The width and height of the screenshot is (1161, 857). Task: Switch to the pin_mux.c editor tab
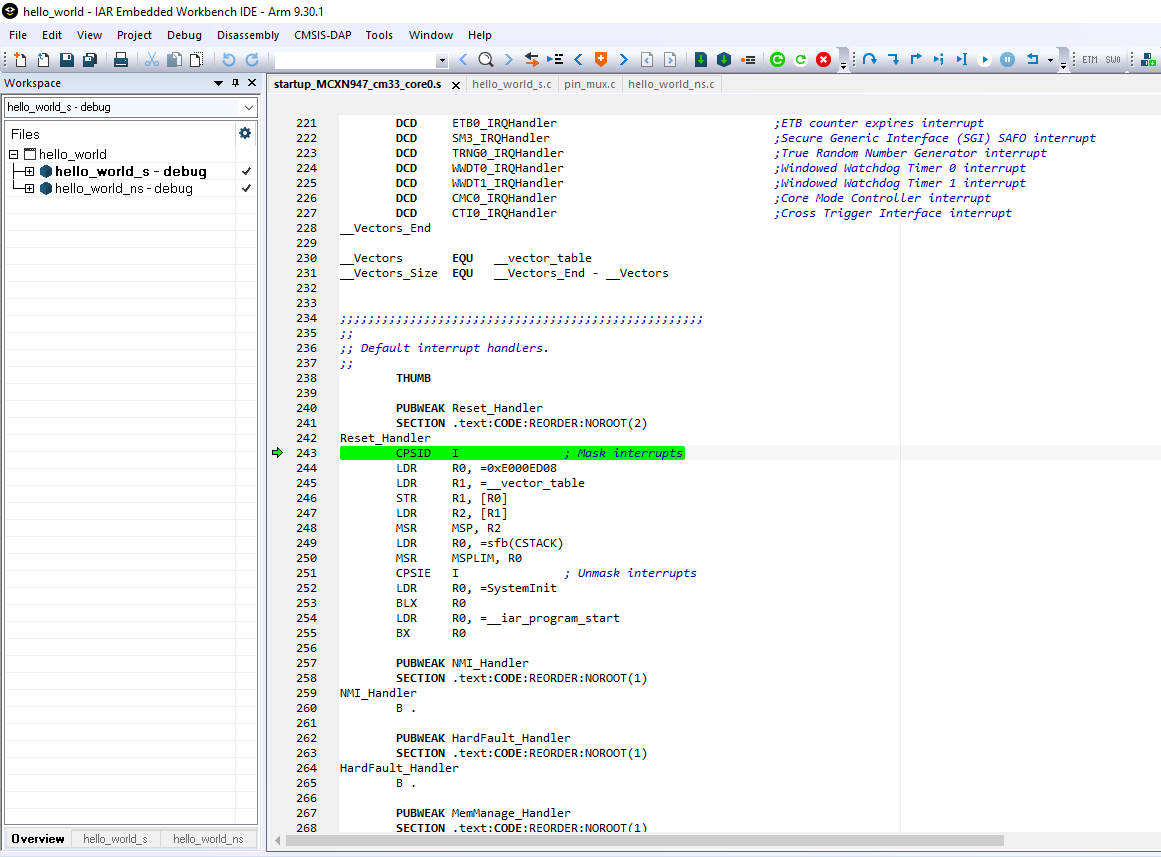click(590, 84)
